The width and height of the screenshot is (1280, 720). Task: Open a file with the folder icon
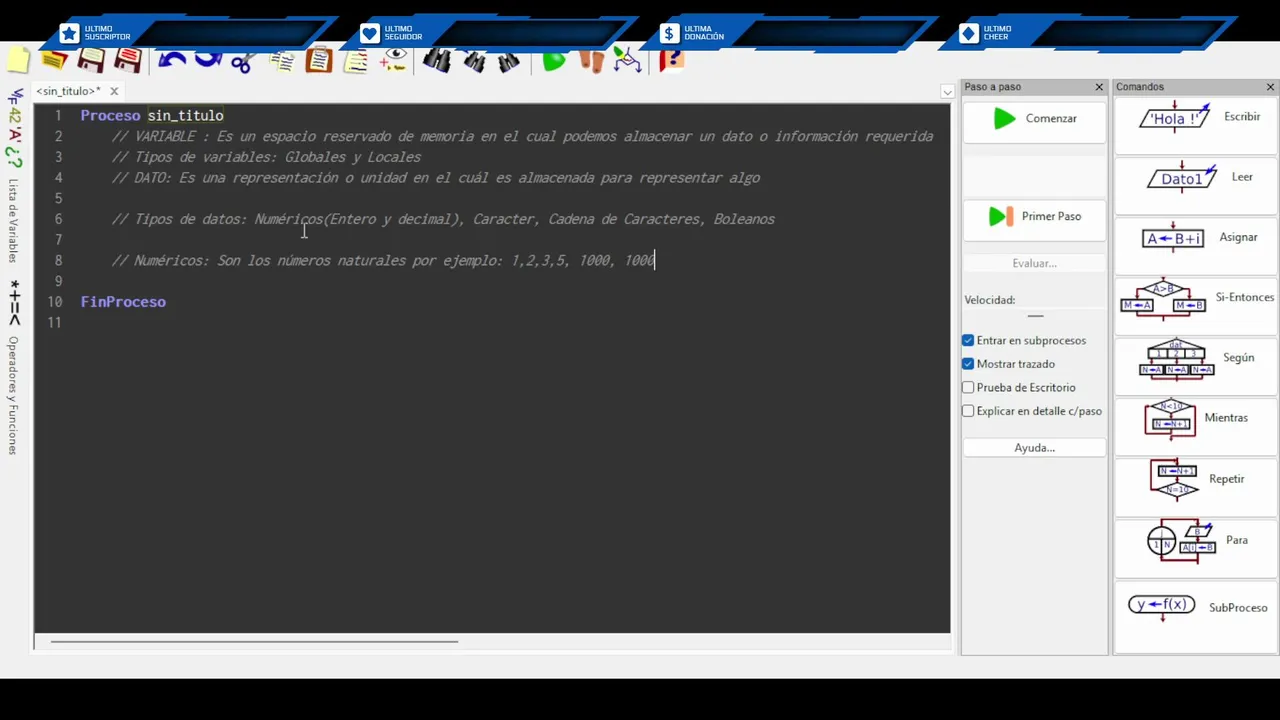coord(54,60)
